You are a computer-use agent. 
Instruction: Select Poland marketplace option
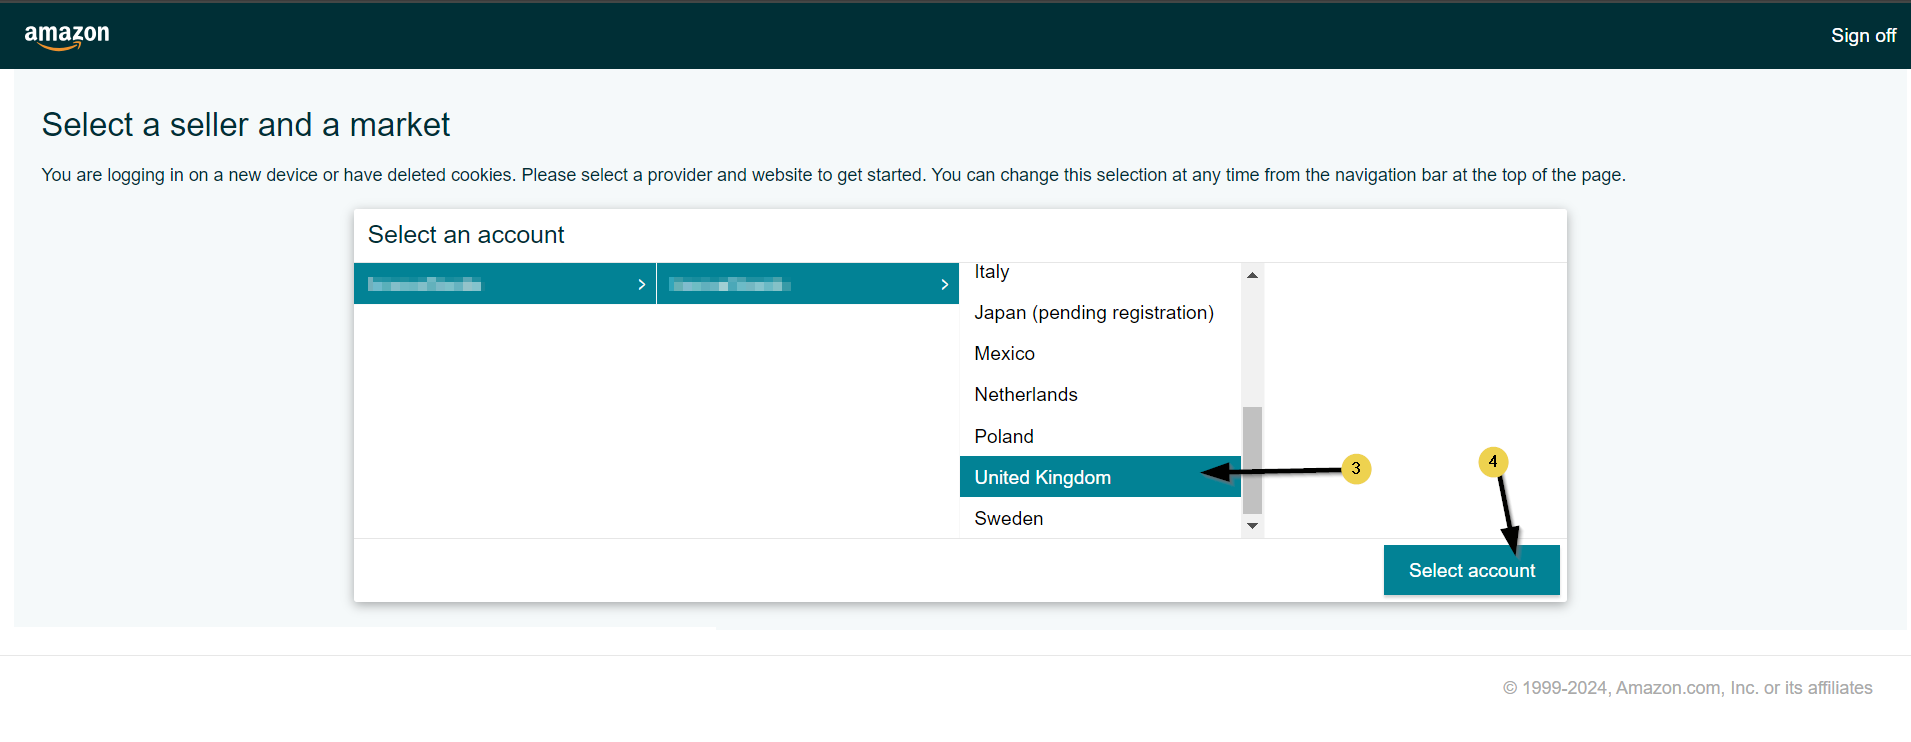pos(1003,437)
